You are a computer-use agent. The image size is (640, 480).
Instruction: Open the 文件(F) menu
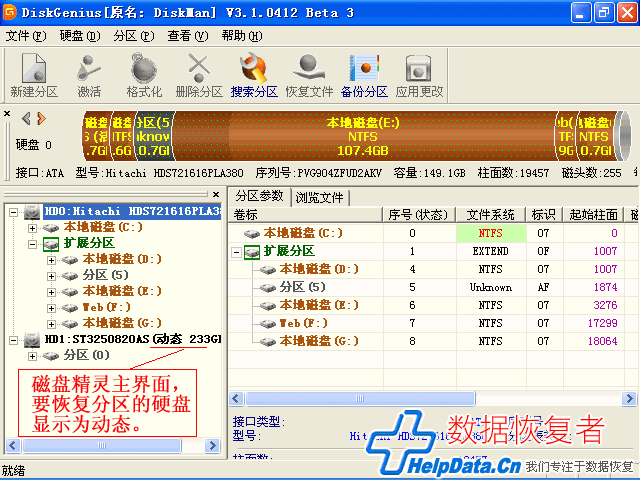point(26,36)
